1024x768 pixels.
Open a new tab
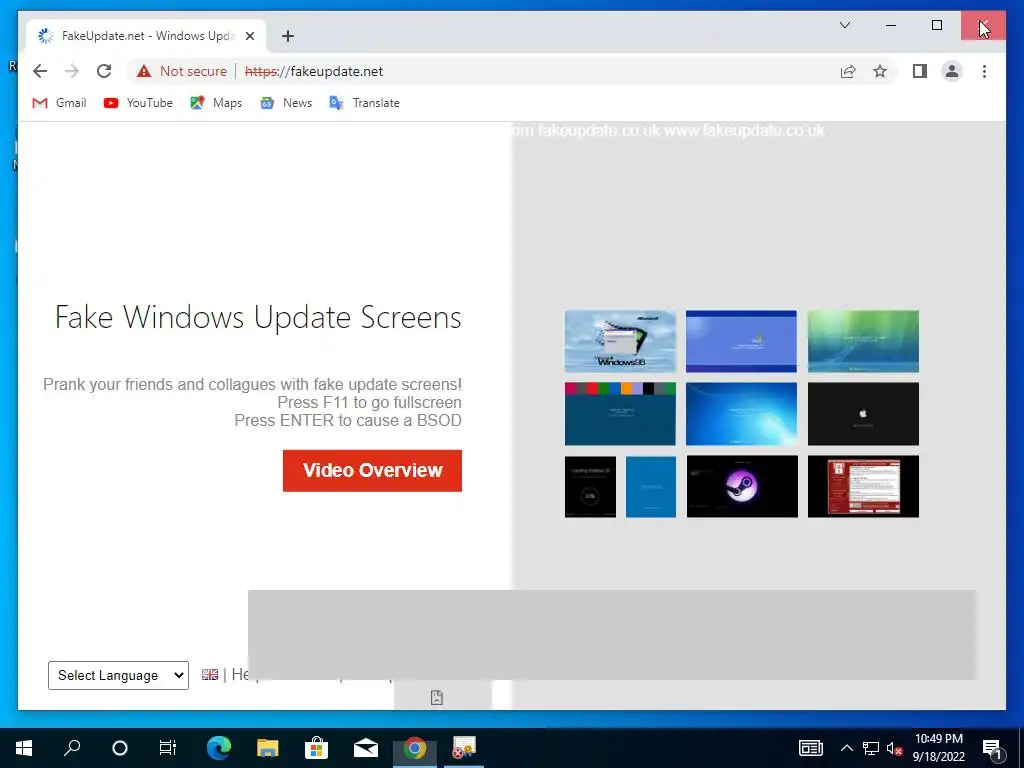pos(288,36)
